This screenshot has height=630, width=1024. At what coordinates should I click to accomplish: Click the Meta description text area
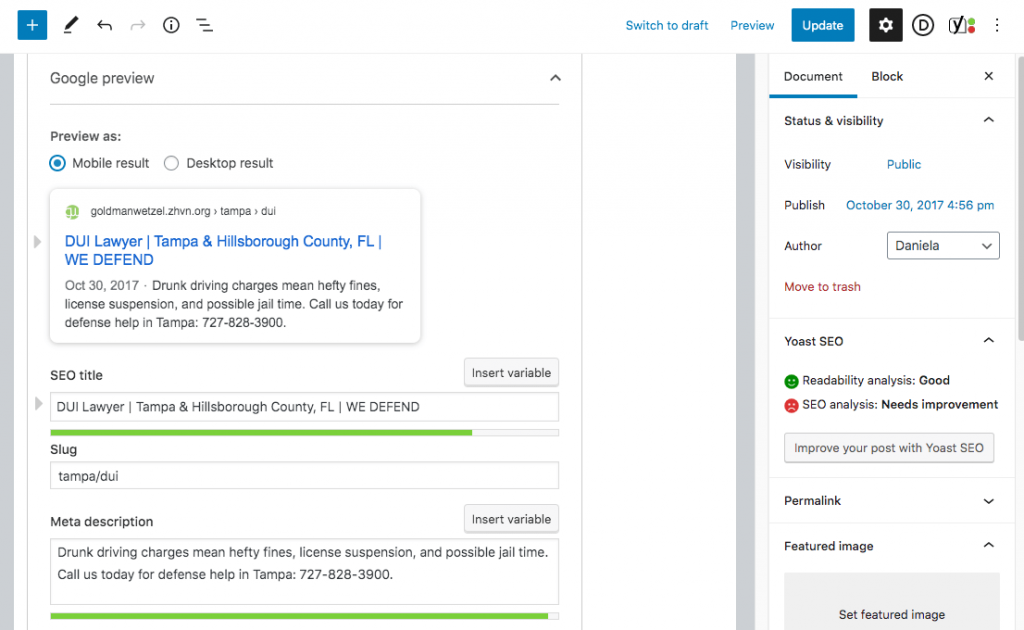click(304, 571)
